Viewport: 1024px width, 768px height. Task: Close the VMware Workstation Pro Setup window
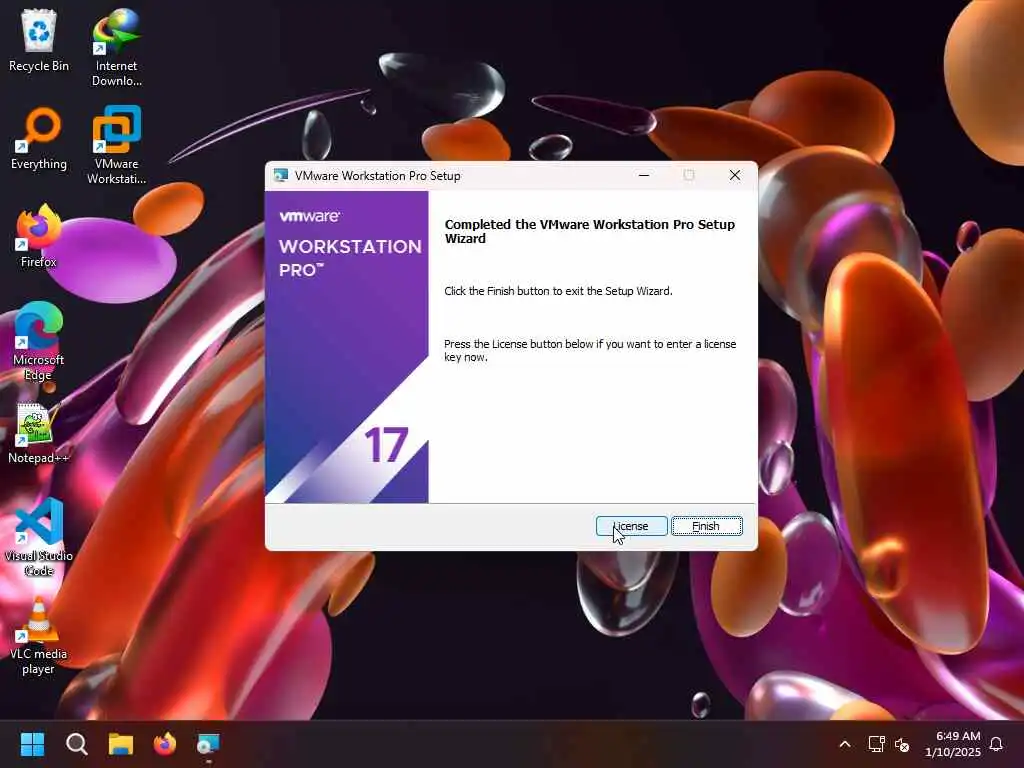[735, 175]
